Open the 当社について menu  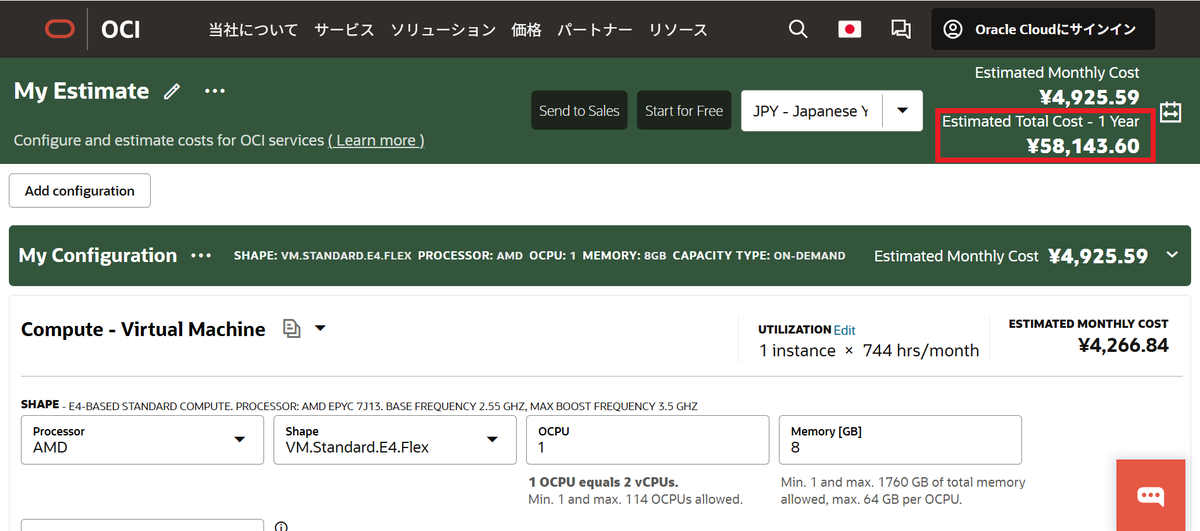(x=253, y=29)
